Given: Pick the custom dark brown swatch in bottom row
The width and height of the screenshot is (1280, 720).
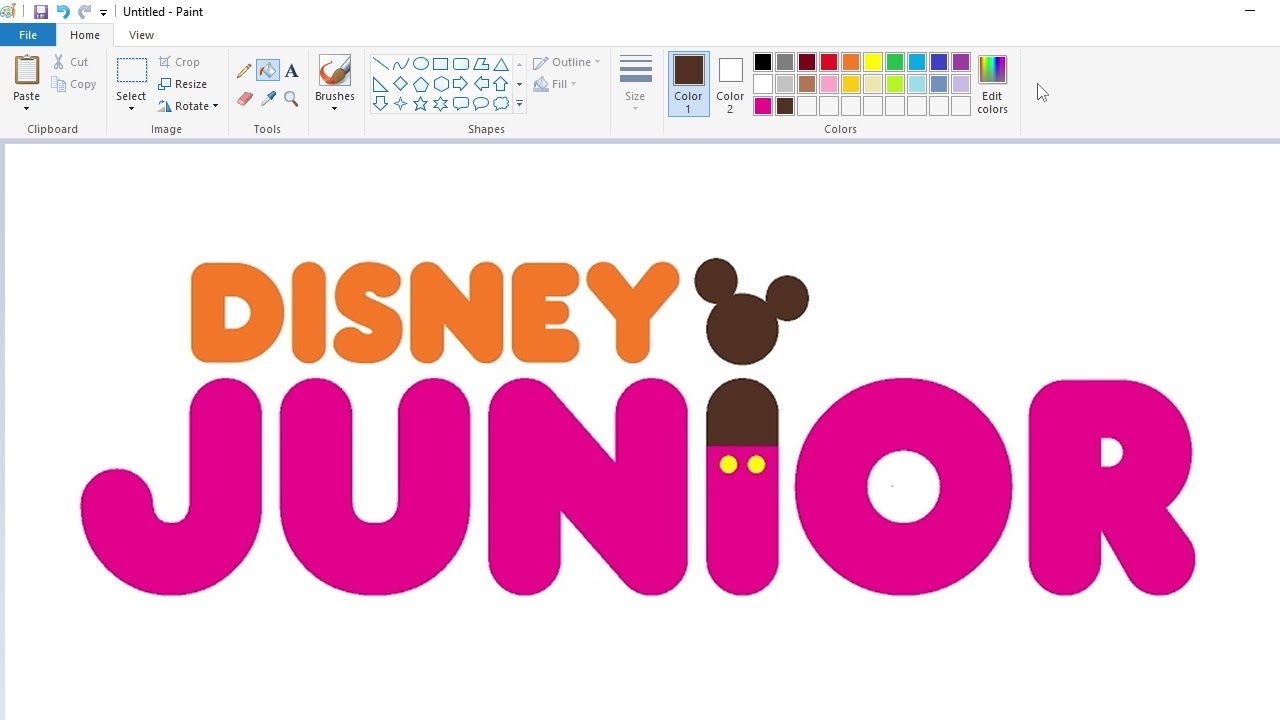Looking at the screenshot, I should 785,106.
